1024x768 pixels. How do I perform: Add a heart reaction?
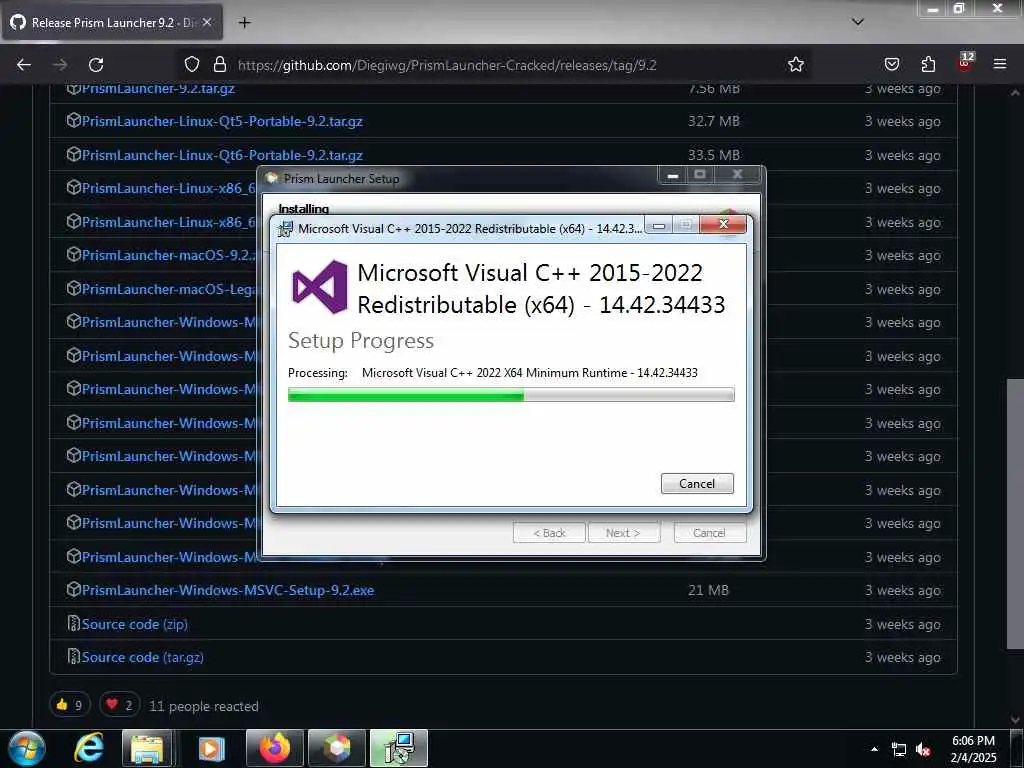pyautogui.click(x=120, y=705)
